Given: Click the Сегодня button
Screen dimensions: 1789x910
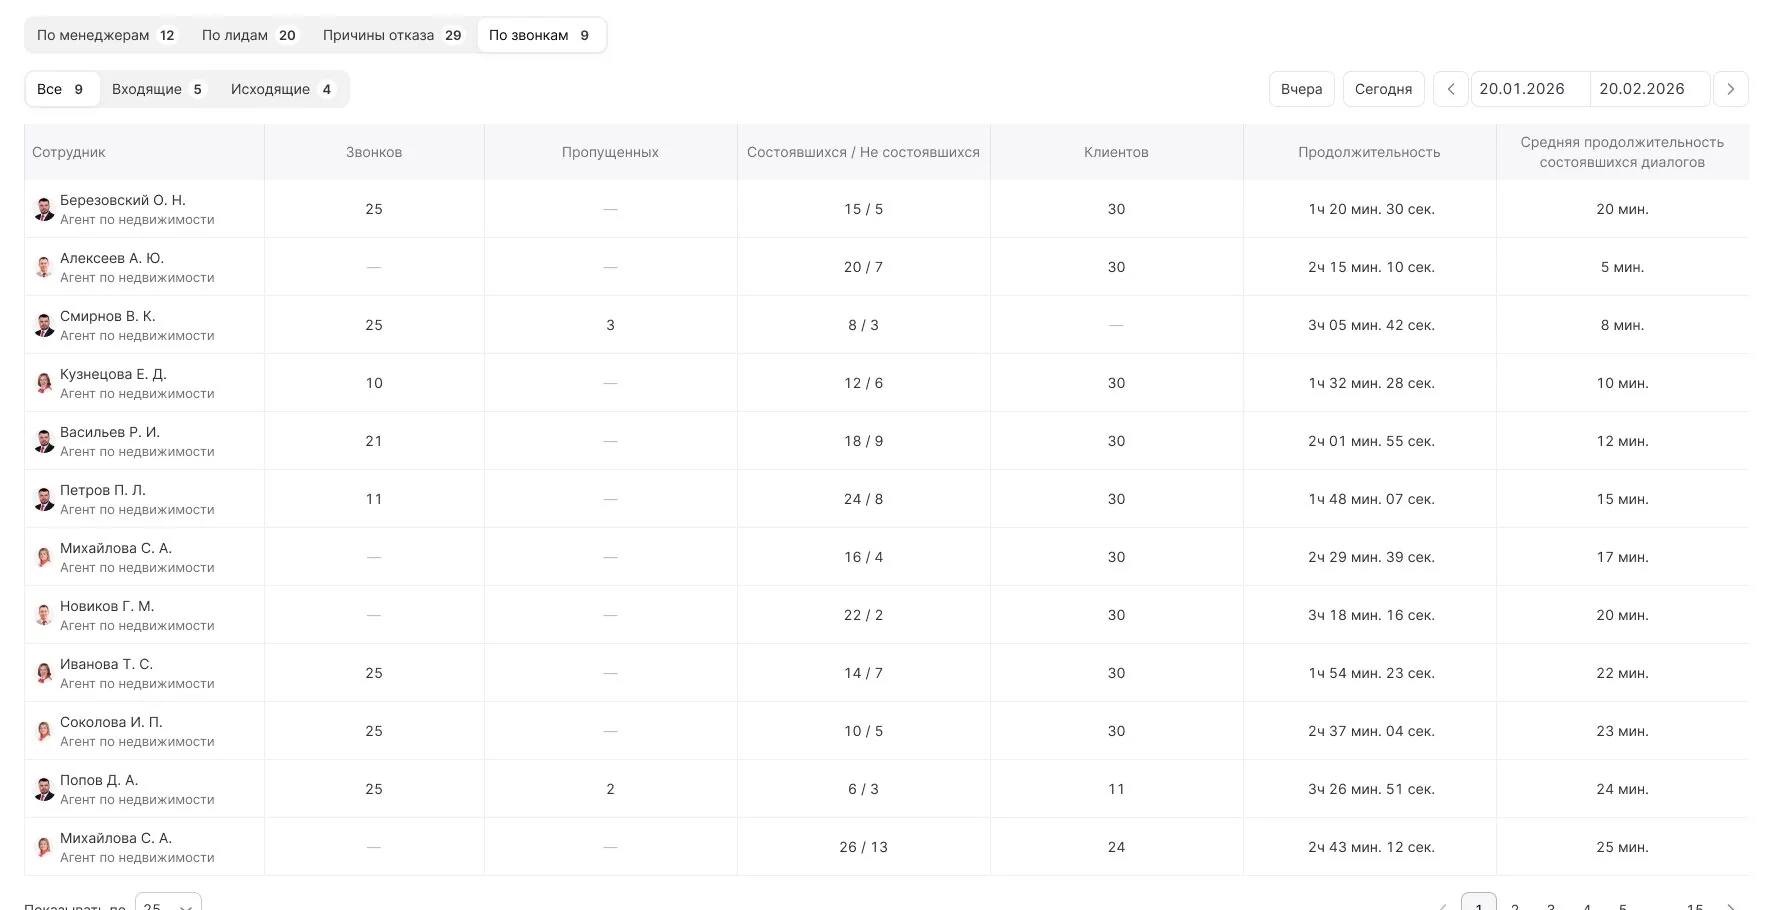Looking at the screenshot, I should pyautogui.click(x=1384, y=89).
